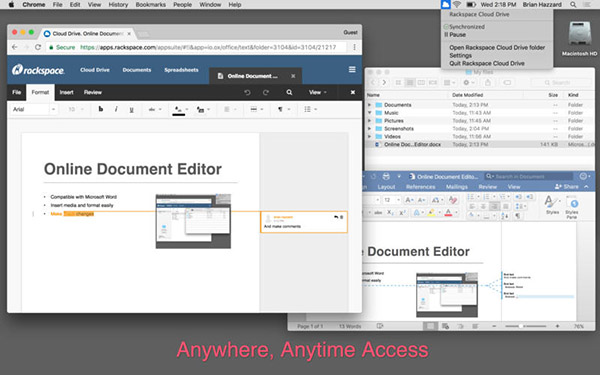The height and width of the screenshot is (375, 600).
Task: Open the View dropdown in the editor
Action: (x=318, y=92)
